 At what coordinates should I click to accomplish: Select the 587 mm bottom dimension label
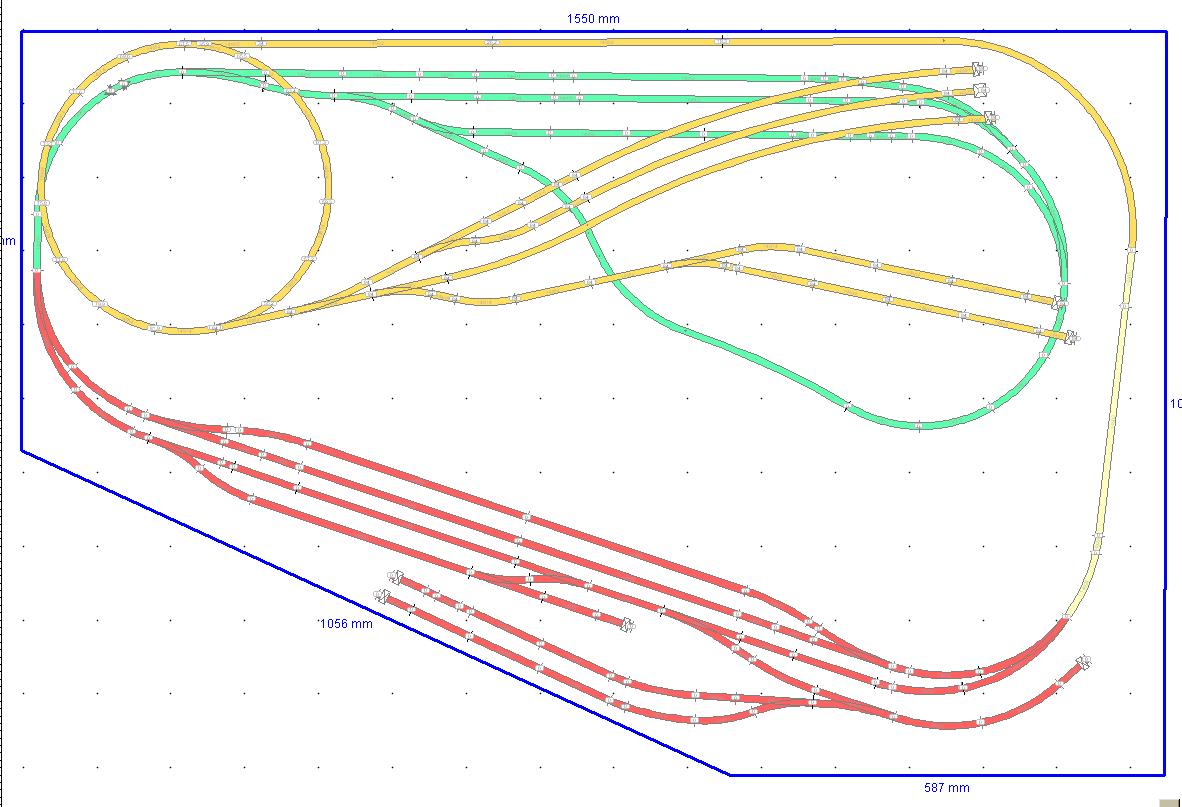click(x=947, y=787)
